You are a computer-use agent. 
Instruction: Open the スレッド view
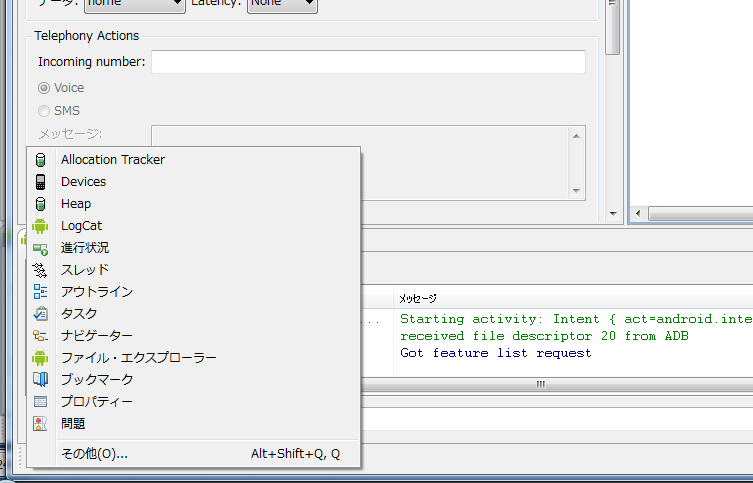click(x=194, y=270)
